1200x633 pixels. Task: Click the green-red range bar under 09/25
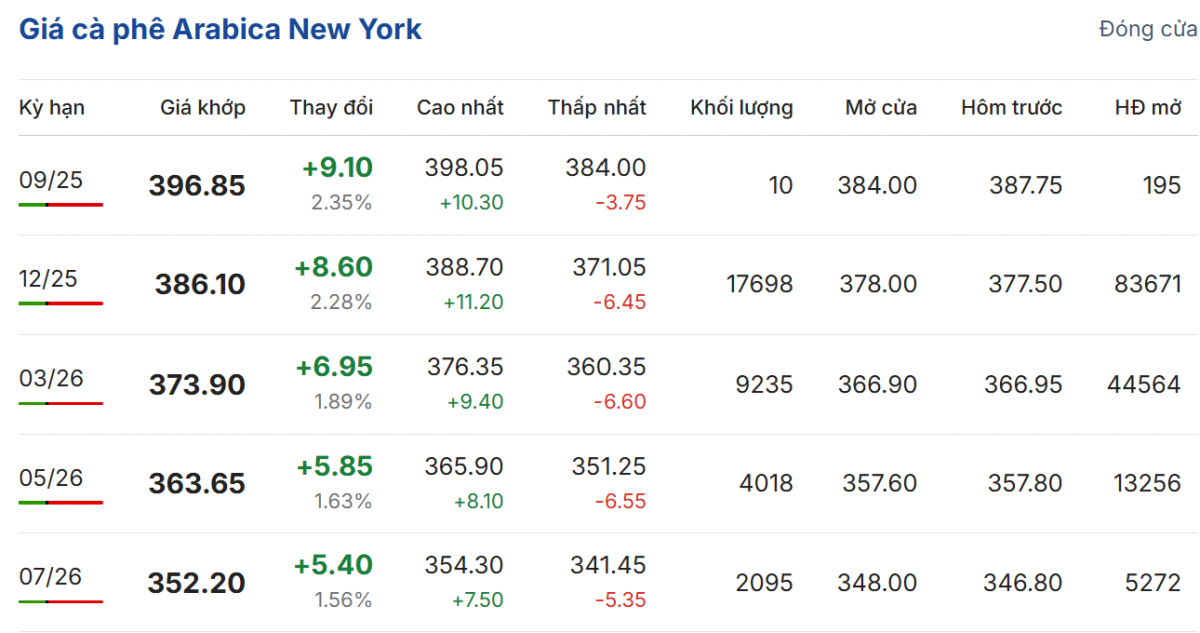[60, 204]
